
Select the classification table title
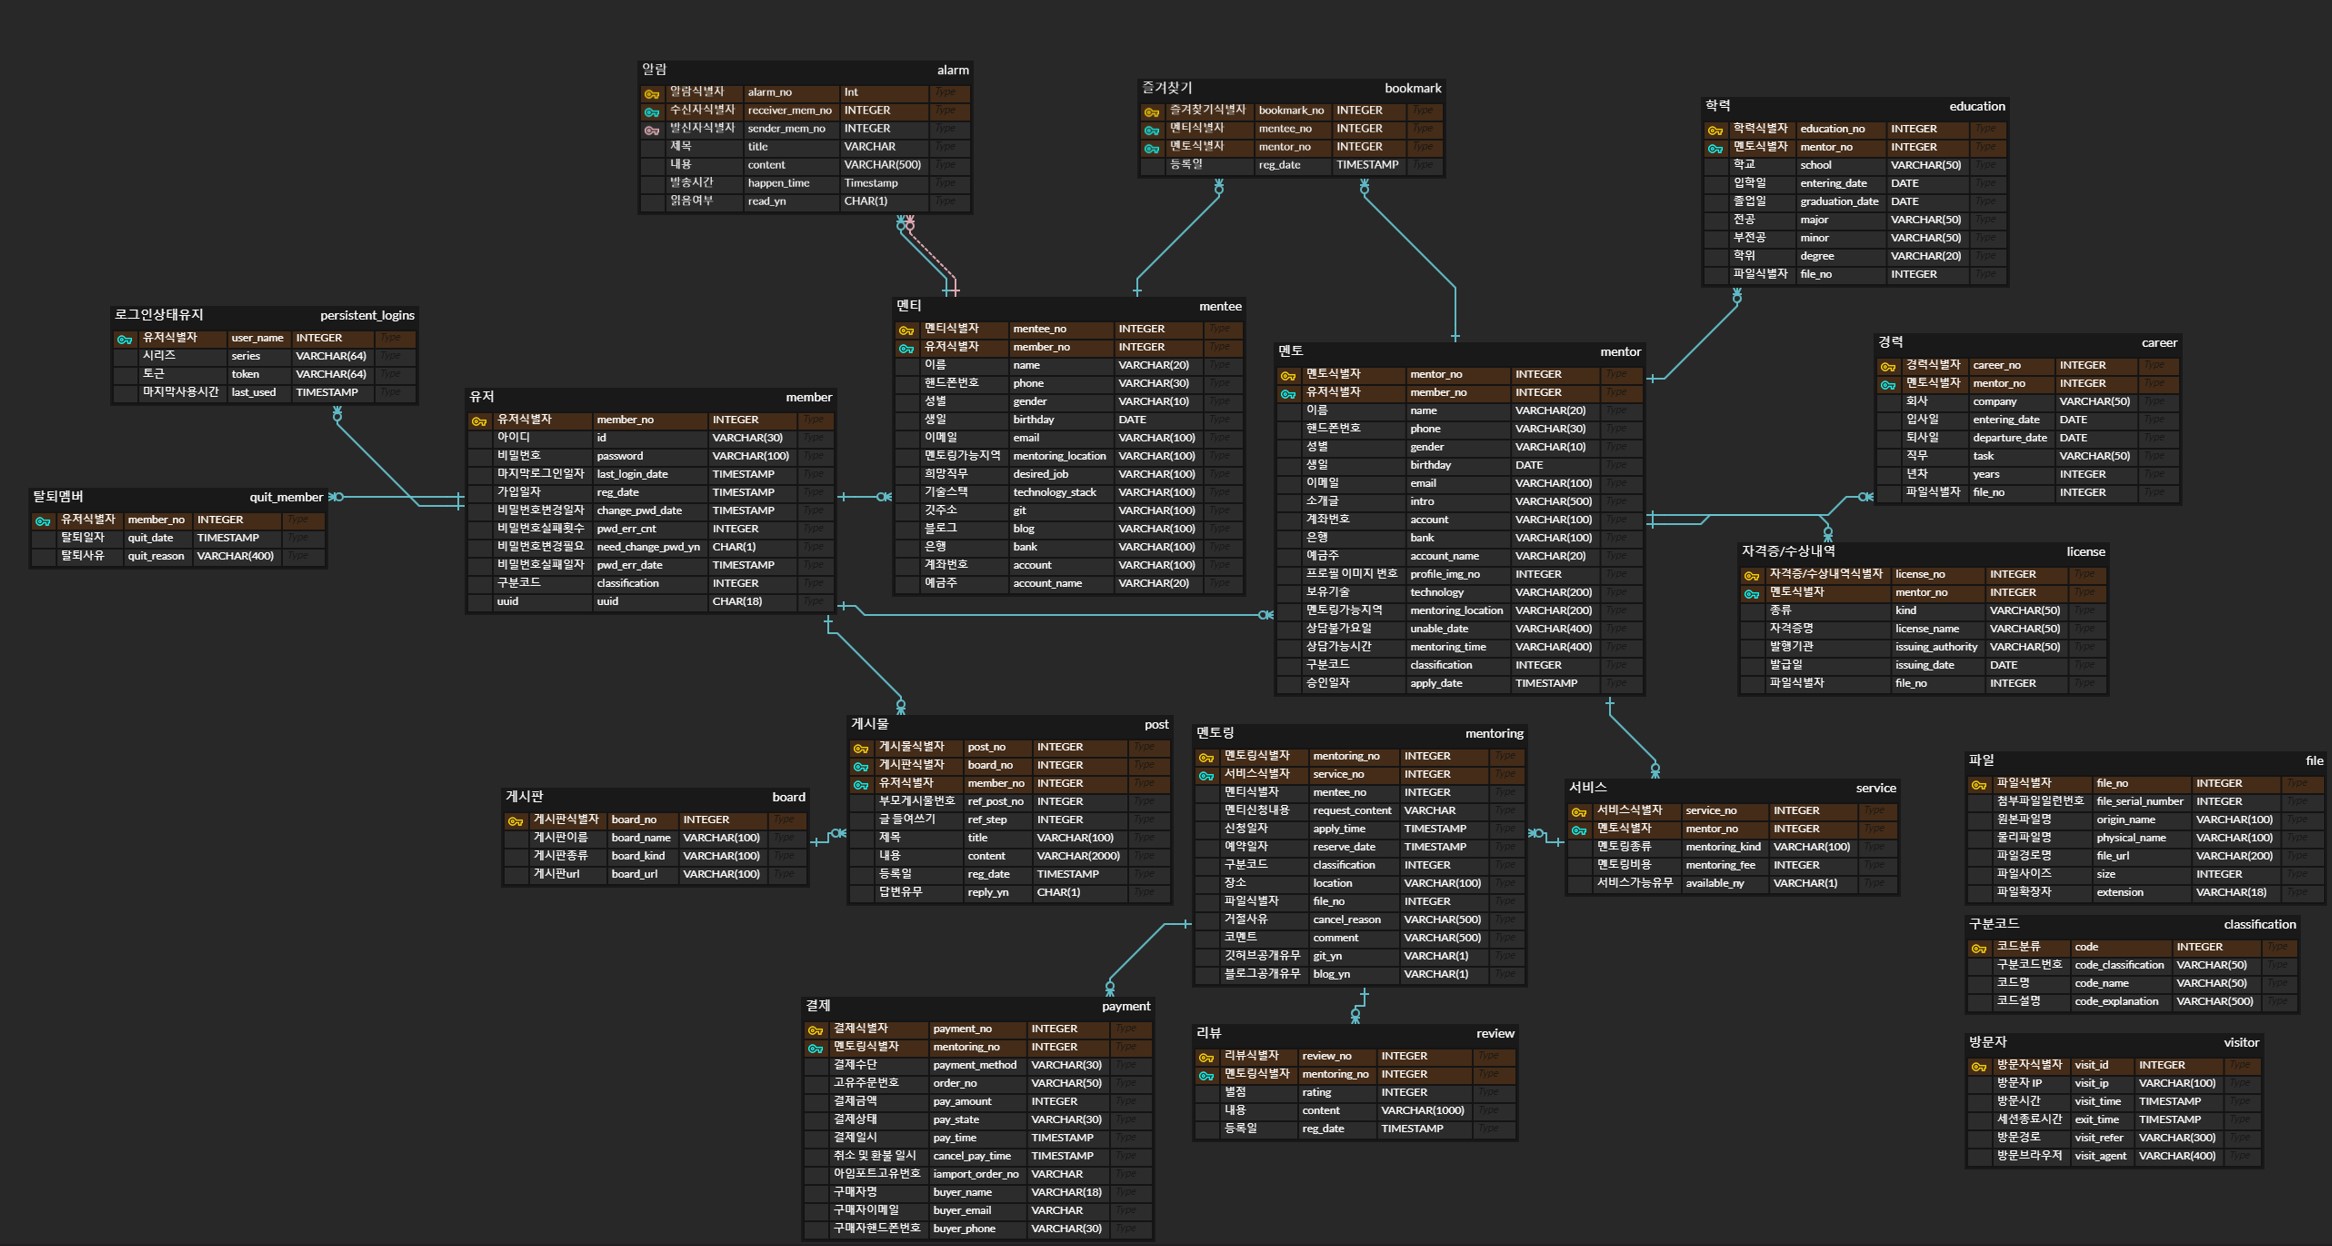(2258, 924)
